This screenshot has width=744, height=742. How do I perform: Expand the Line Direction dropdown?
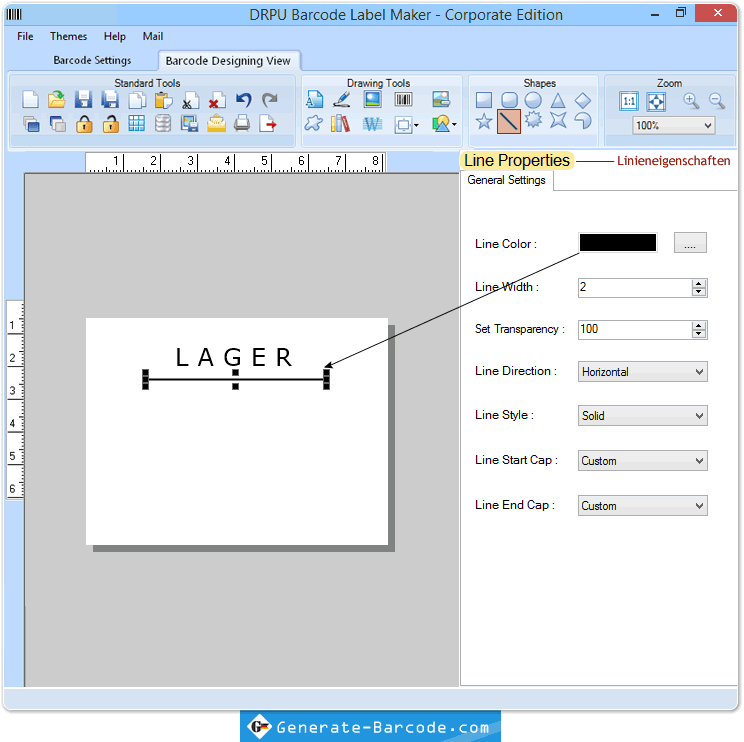pyautogui.click(x=642, y=372)
